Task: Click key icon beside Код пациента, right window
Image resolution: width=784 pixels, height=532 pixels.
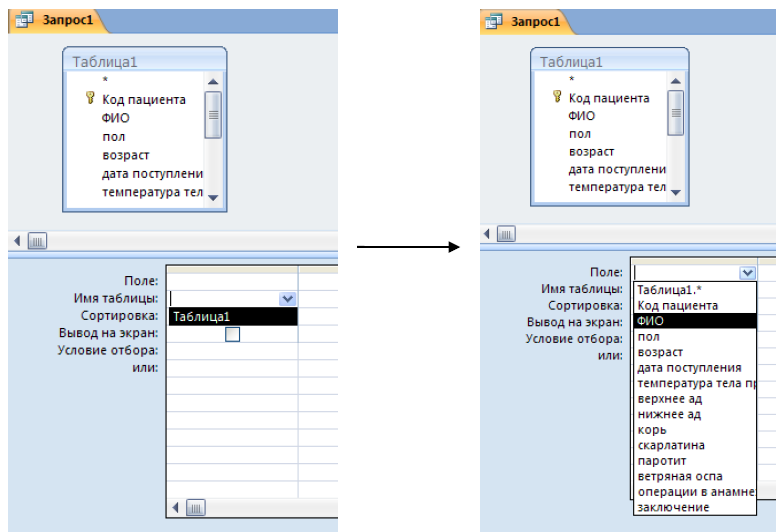Action: [x=557, y=96]
